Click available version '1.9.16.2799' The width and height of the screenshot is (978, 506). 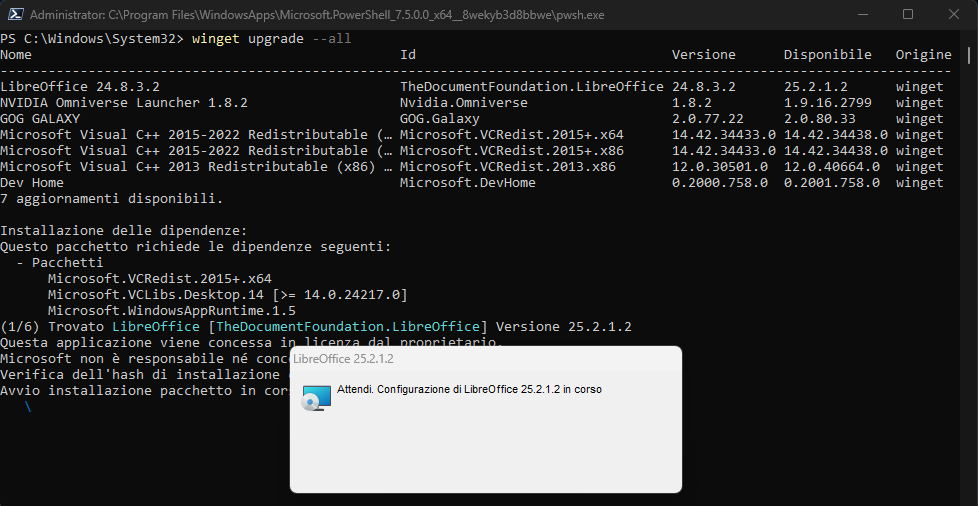point(828,102)
